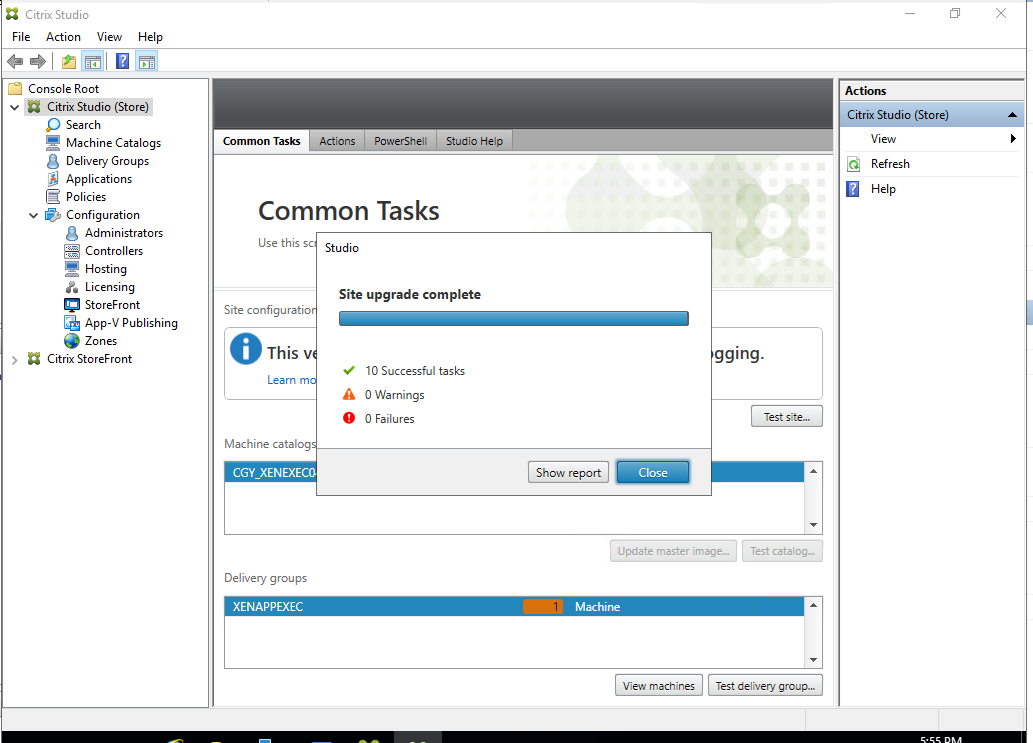Toggle the Show/Hide Action Pane toolbar icon
This screenshot has width=1033, height=743.
pos(147,62)
